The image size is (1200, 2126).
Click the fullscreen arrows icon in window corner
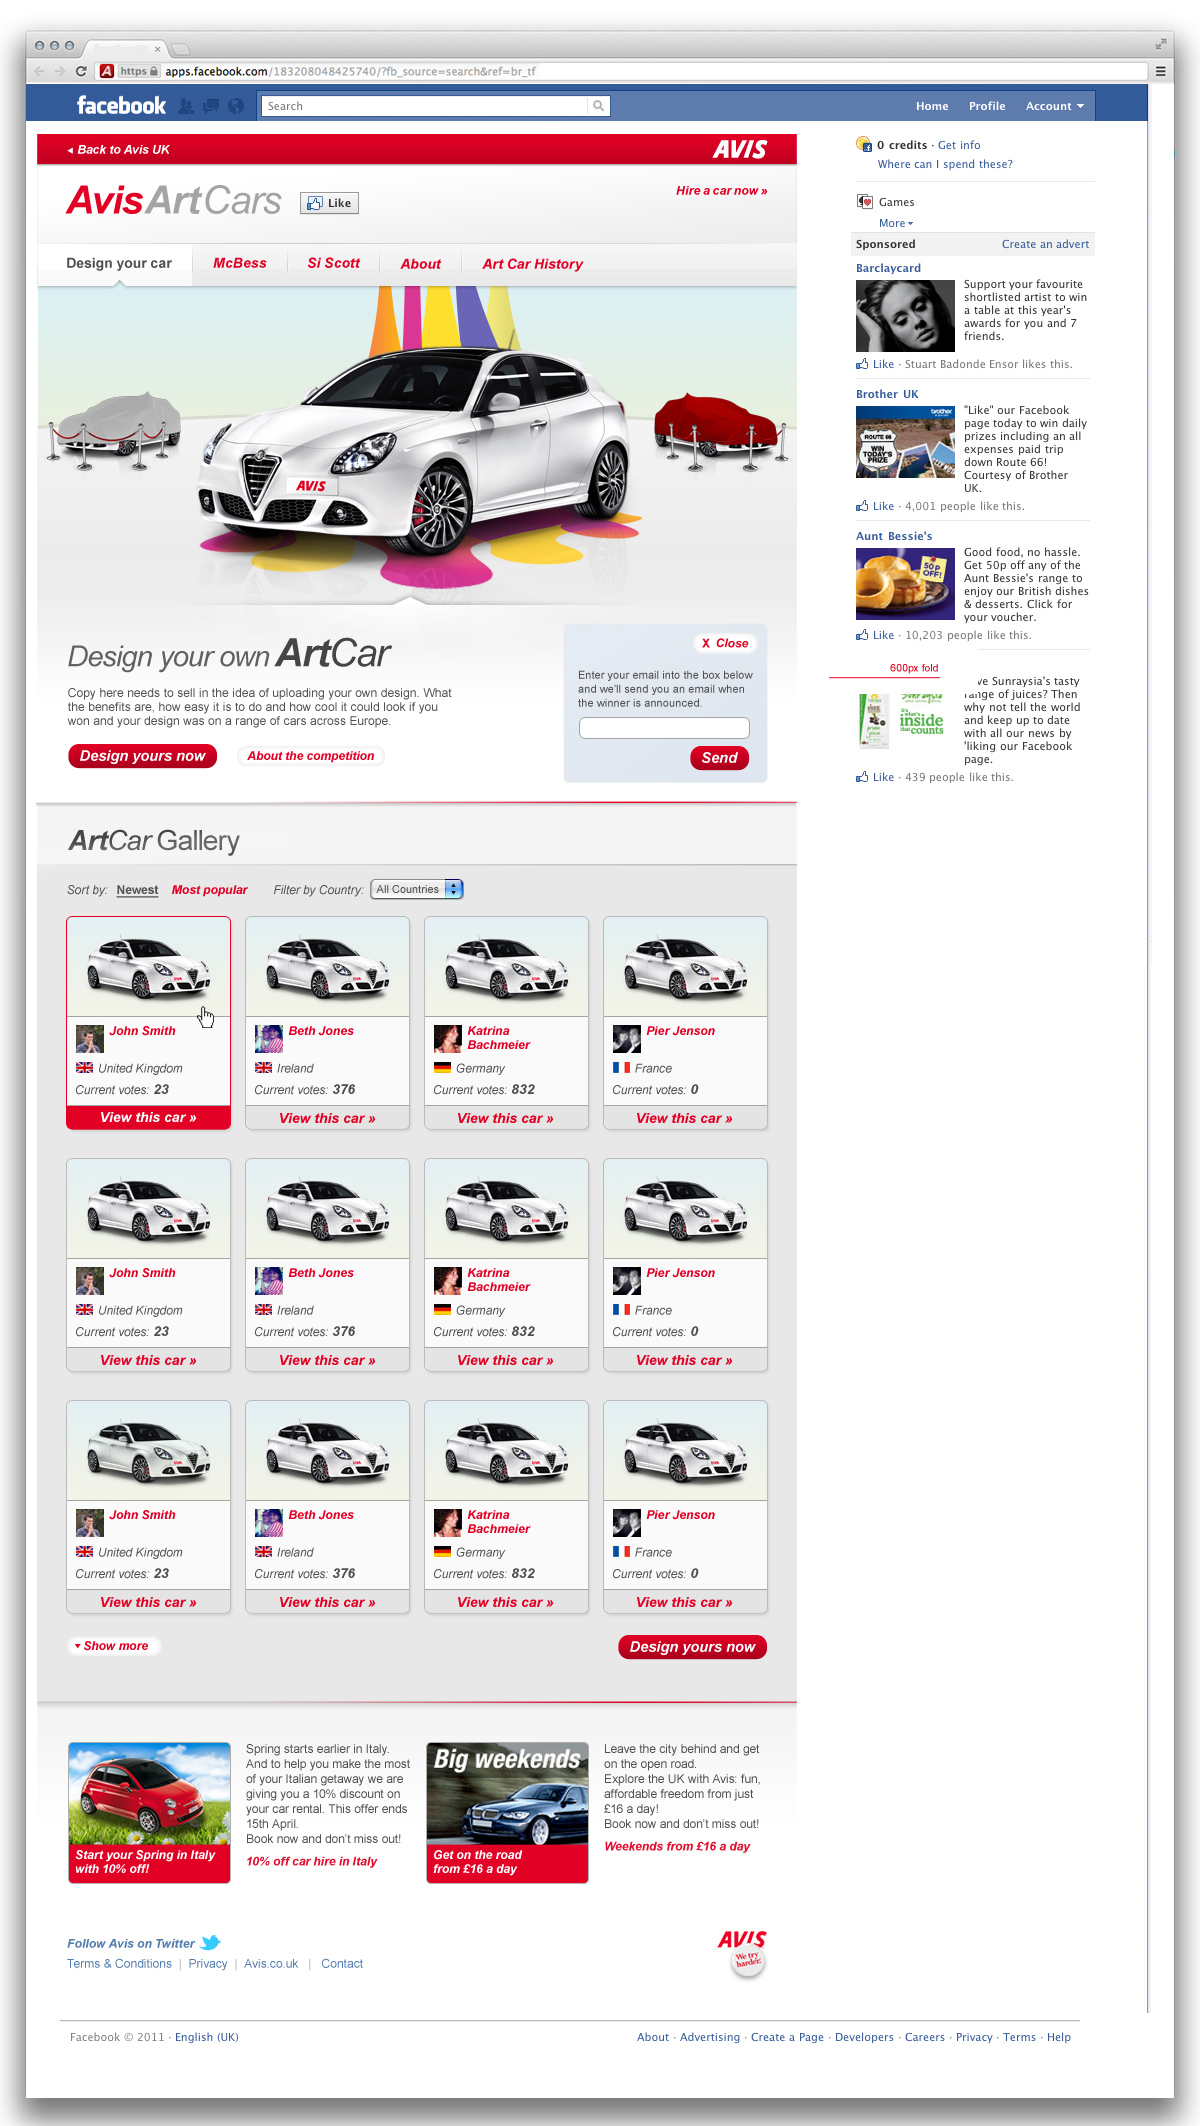(1160, 44)
